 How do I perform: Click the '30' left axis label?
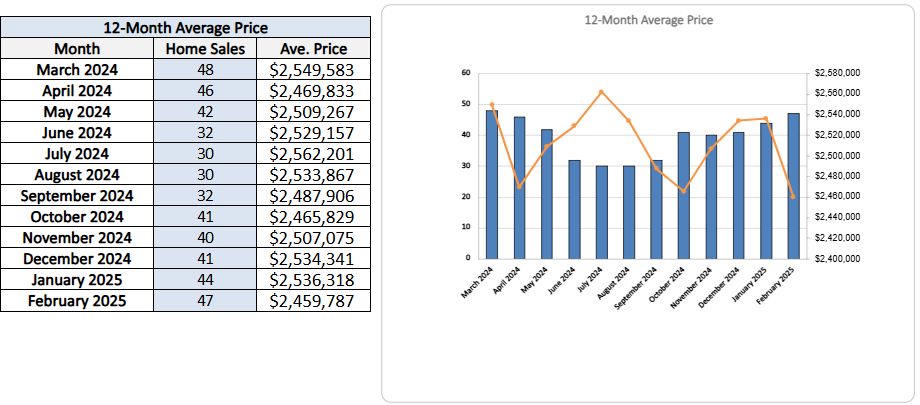click(x=466, y=166)
